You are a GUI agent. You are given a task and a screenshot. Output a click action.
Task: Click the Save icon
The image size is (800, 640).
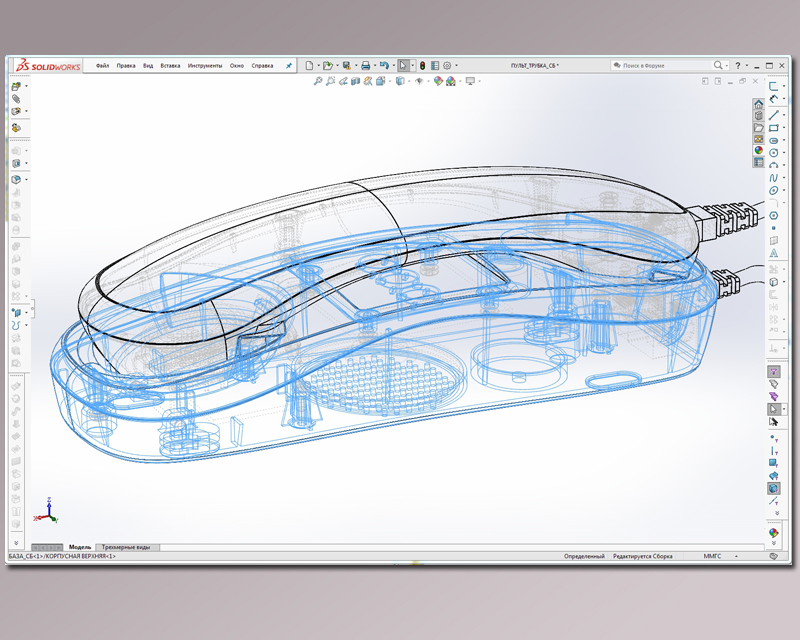coord(347,65)
